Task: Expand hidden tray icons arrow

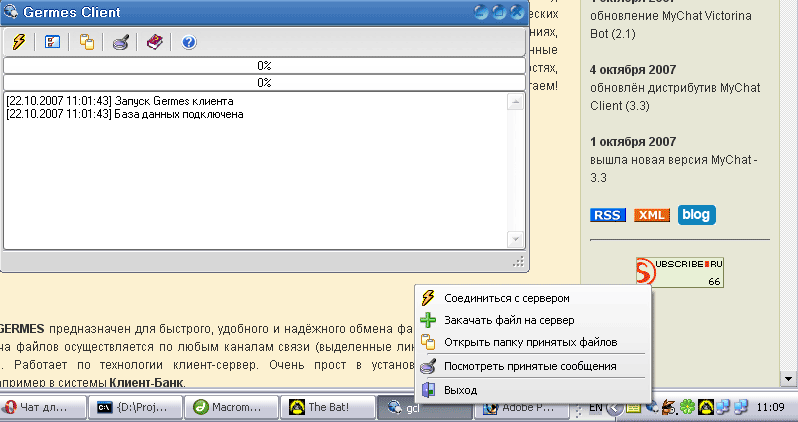Action: coord(615,408)
